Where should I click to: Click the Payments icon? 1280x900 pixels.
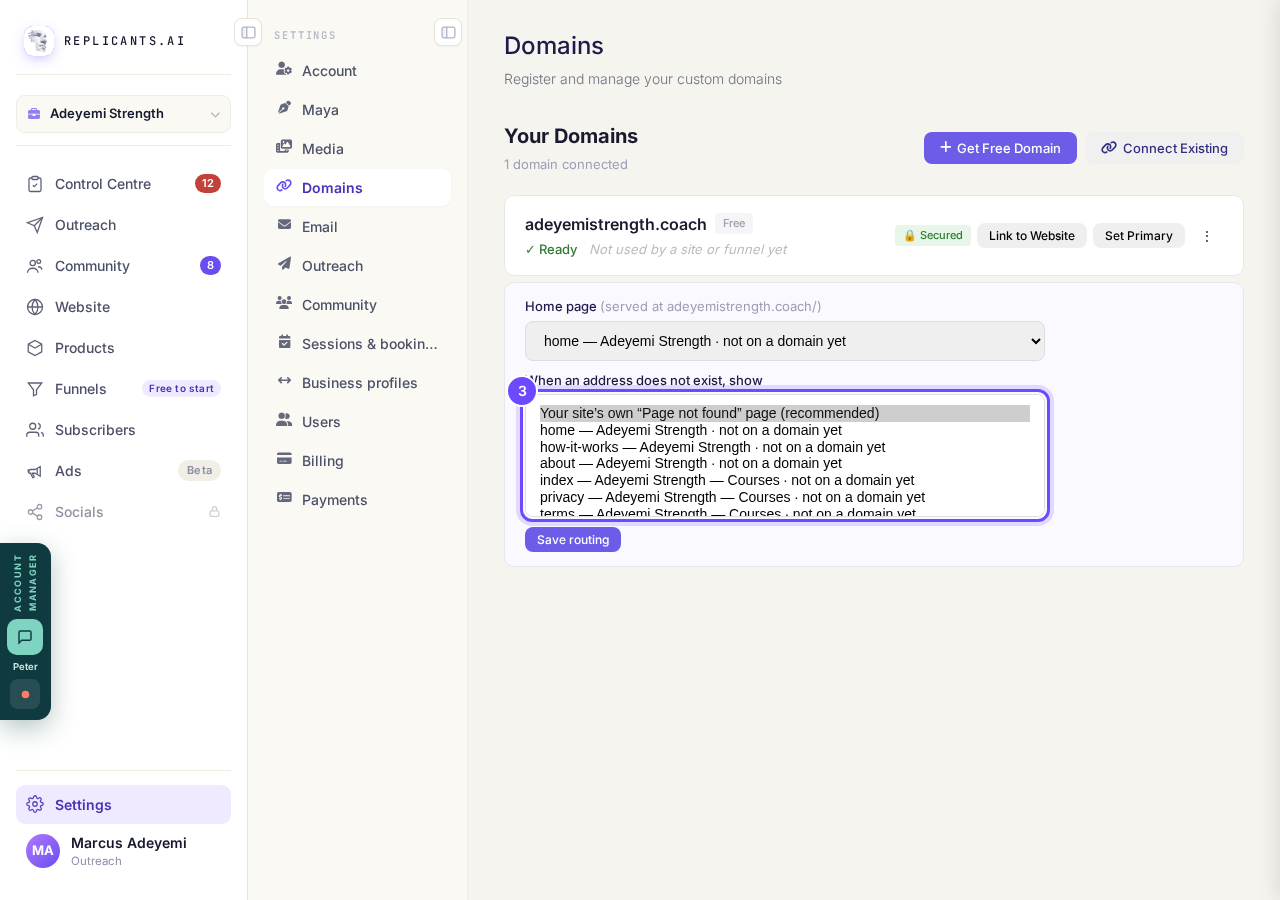tap(284, 499)
